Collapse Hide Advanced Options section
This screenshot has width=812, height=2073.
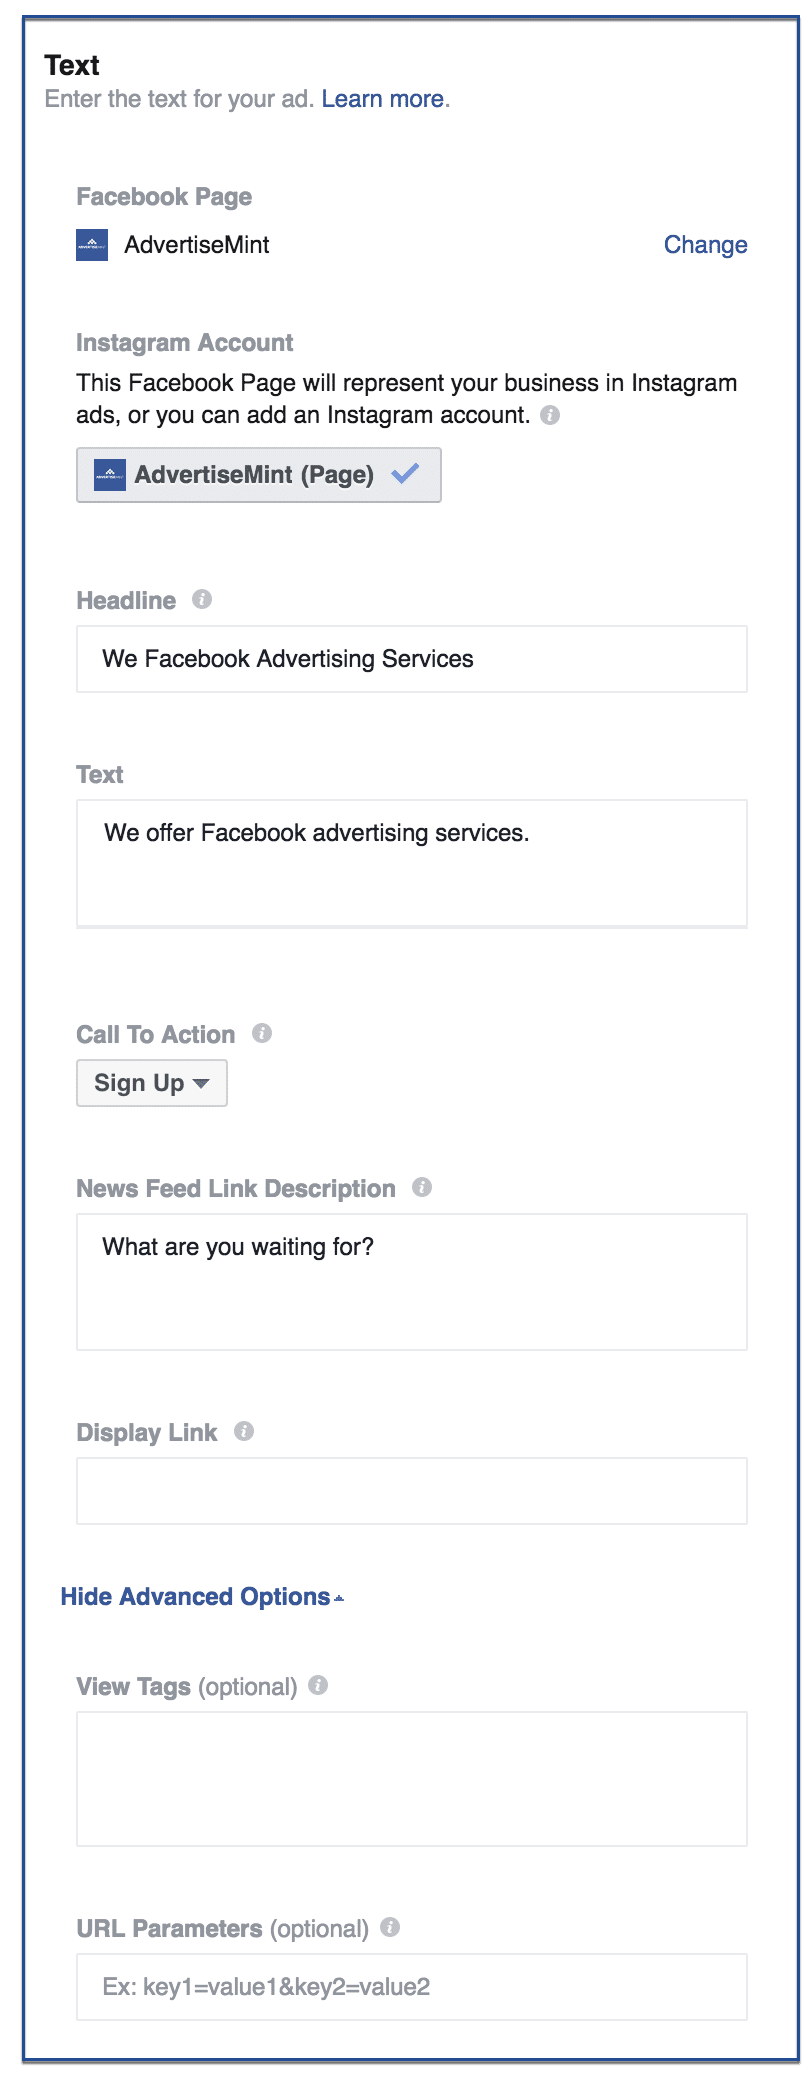click(202, 1597)
